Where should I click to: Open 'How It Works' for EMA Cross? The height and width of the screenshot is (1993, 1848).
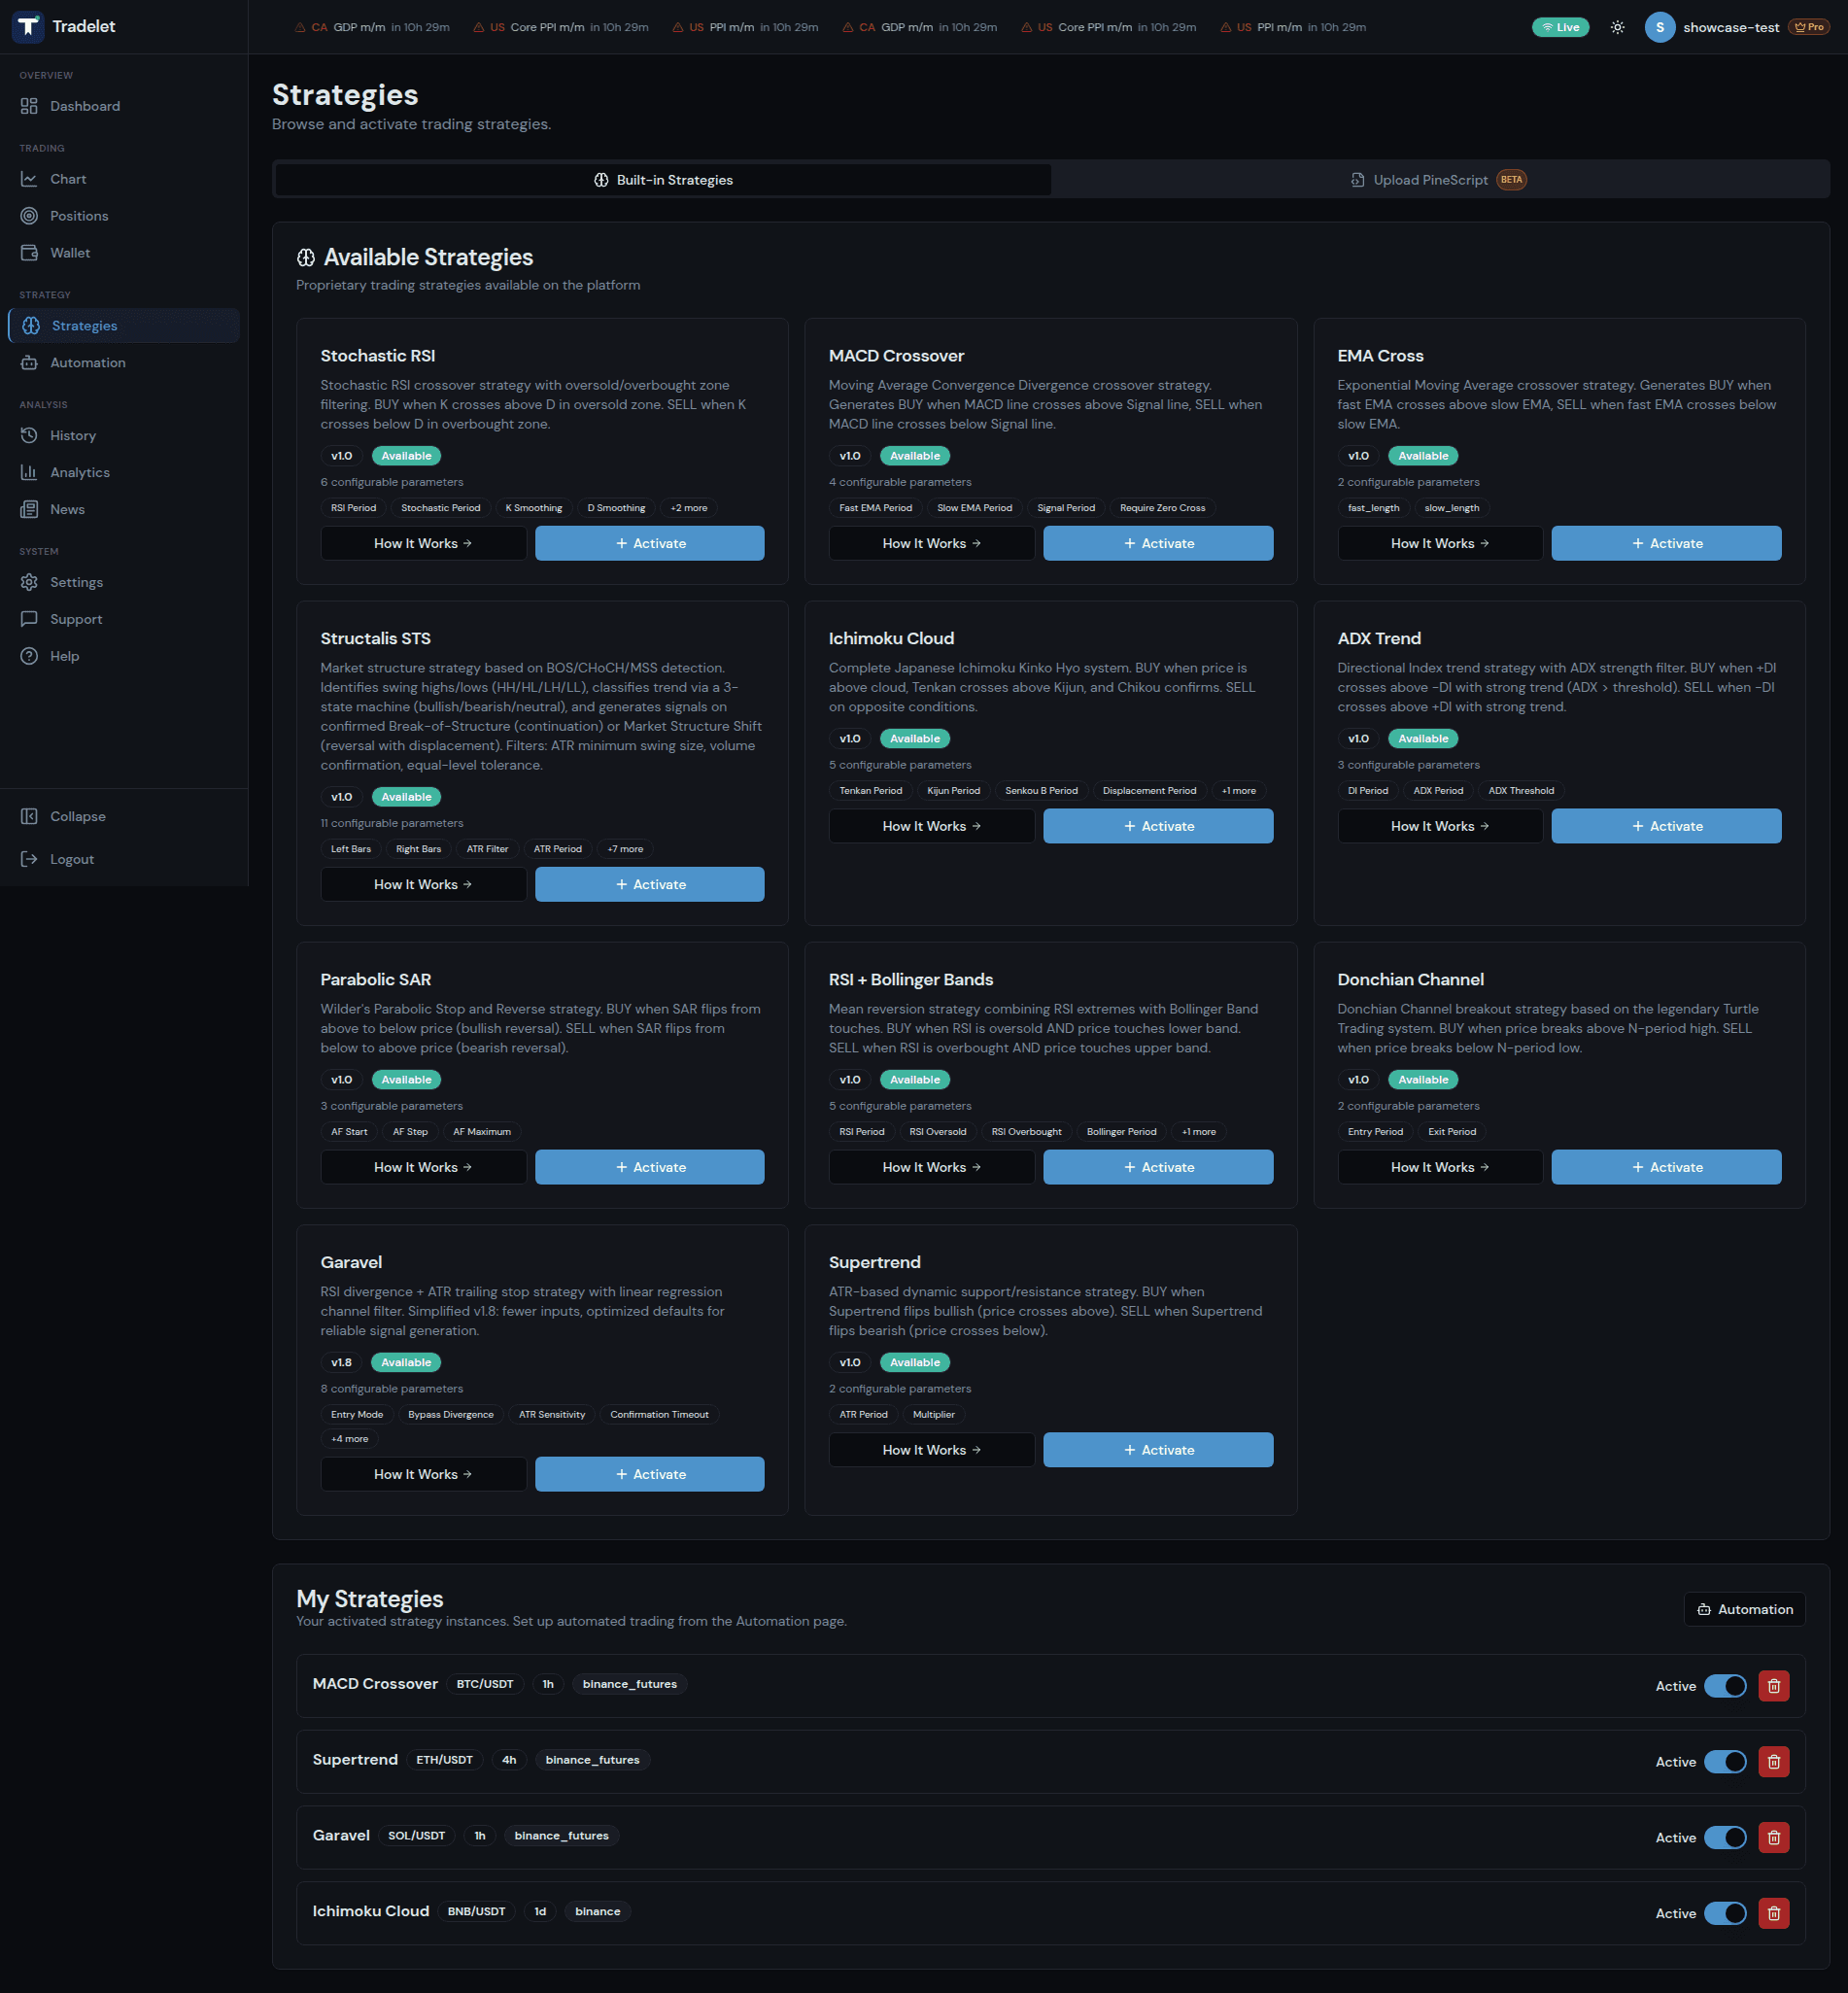1439,543
